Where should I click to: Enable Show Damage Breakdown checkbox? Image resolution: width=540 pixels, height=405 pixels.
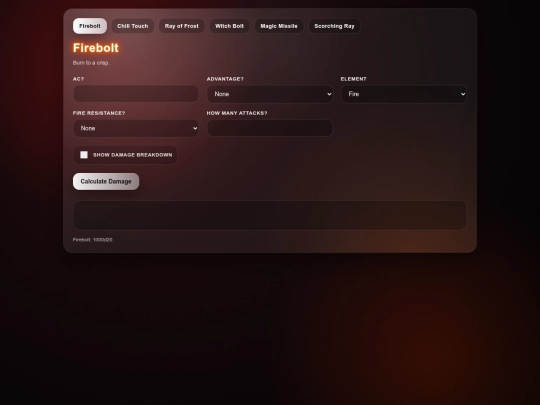coord(84,155)
